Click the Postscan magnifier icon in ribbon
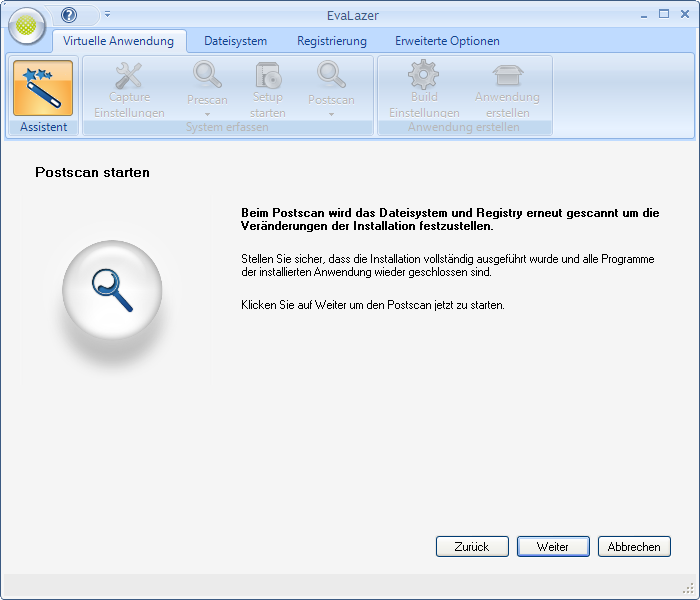 pyautogui.click(x=330, y=75)
